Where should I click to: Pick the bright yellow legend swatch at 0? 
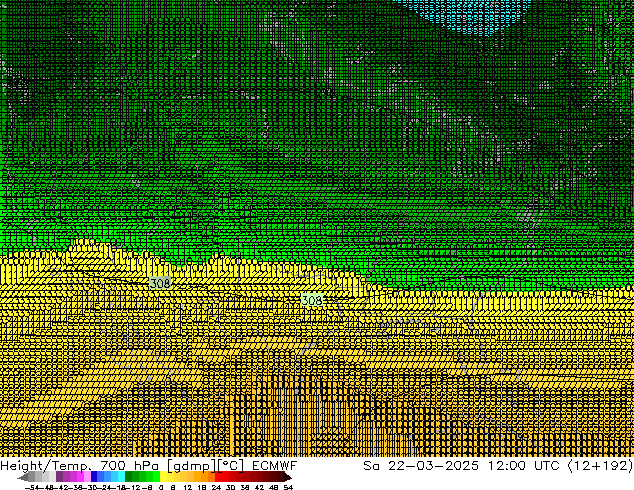click(x=163, y=477)
